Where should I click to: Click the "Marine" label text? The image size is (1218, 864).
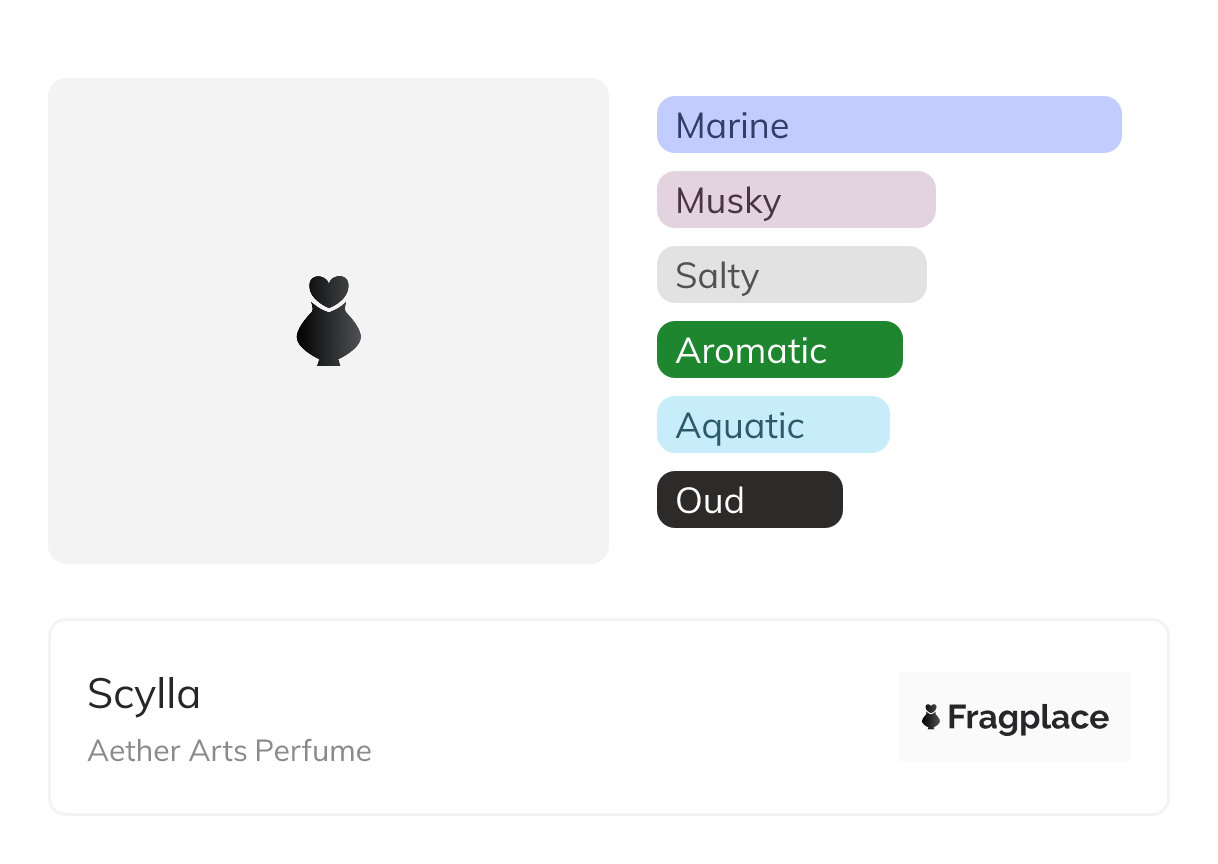[x=732, y=126]
